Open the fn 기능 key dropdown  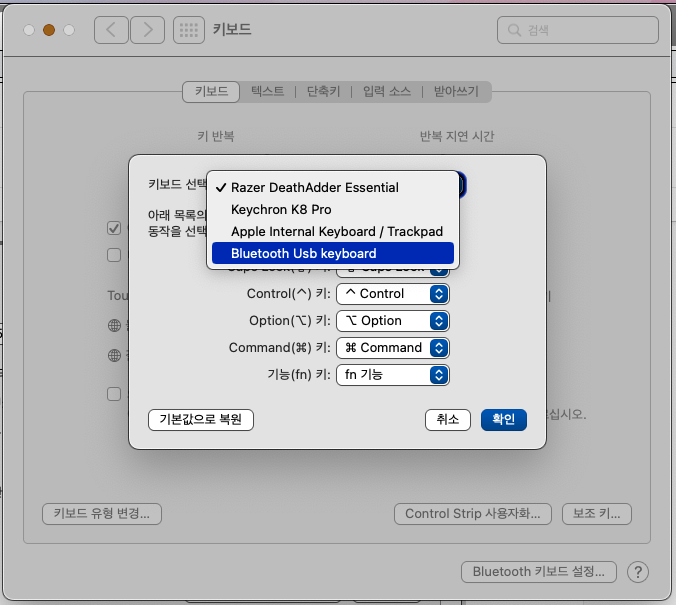pyautogui.click(x=393, y=375)
